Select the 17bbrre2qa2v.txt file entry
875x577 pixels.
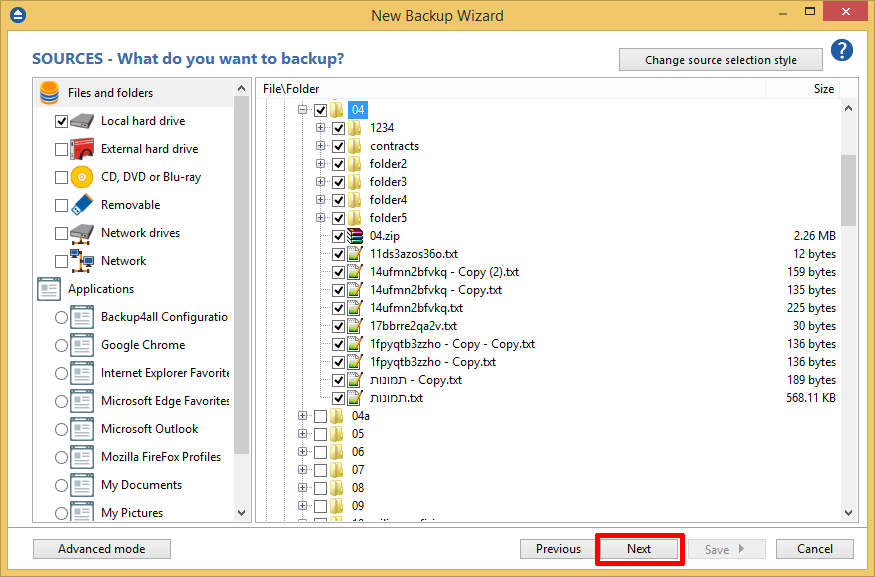point(413,326)
